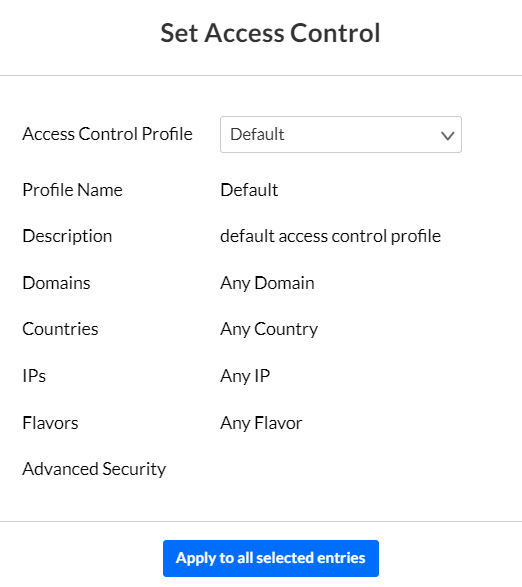This screenshot has width=522, height=587.
Task: Click the Any Flavor value
Action: tap(261, 424)
